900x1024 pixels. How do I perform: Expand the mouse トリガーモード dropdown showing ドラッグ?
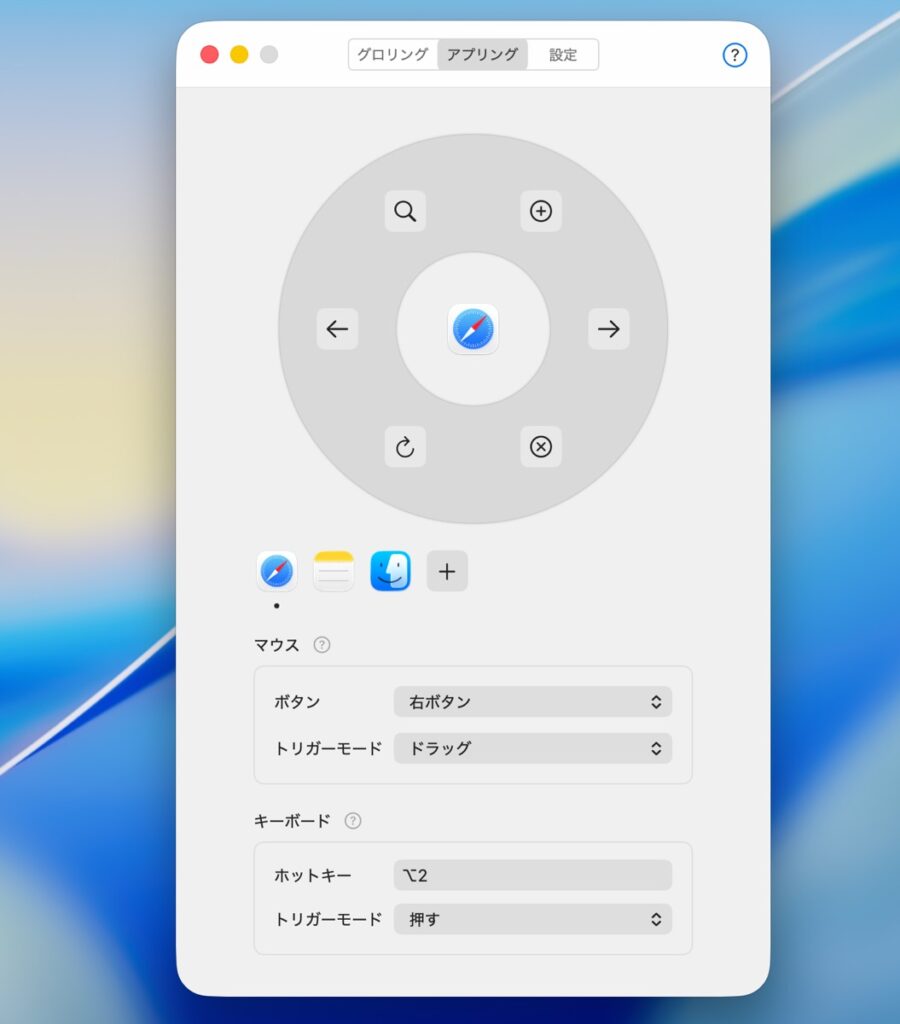pyautogui.click(x=533, y=748)
